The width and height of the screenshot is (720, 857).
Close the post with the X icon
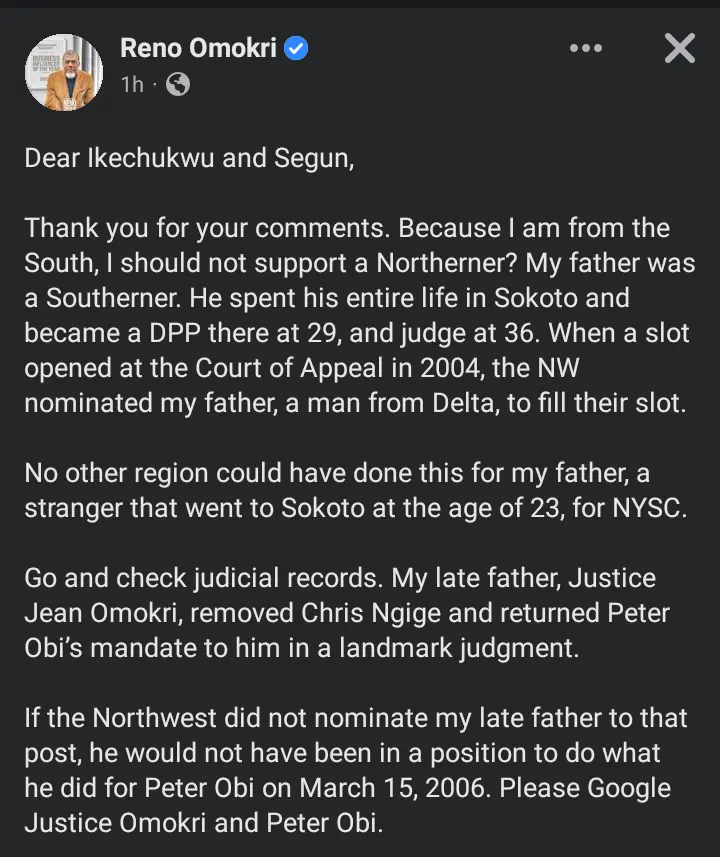pos(680,48)
